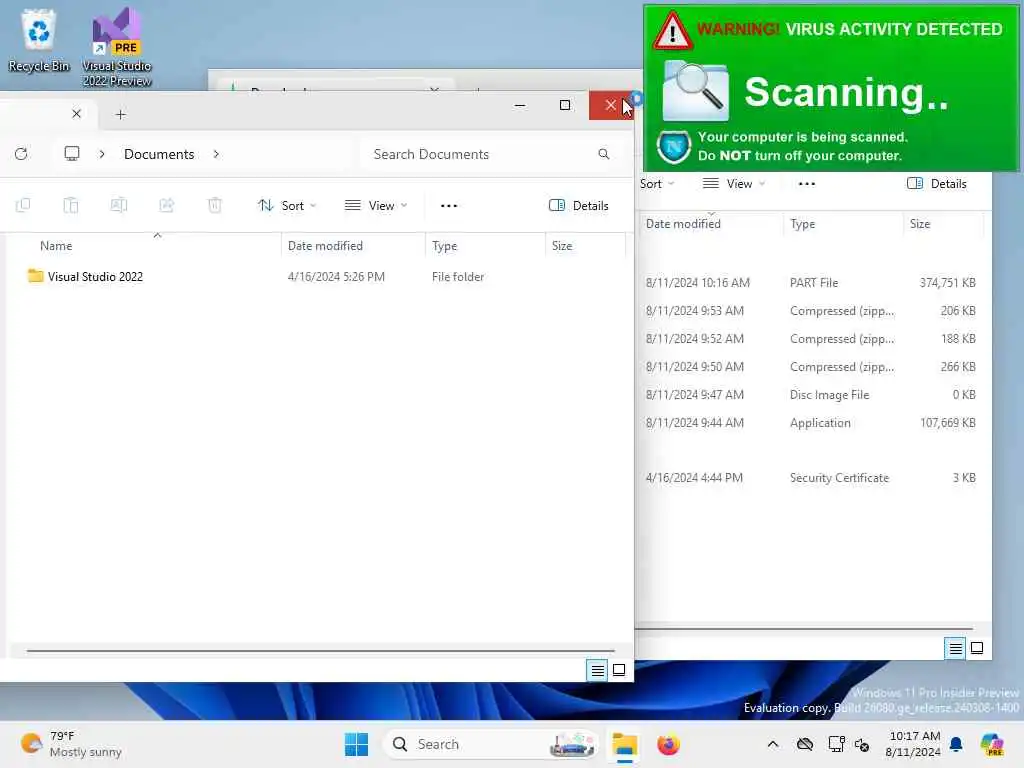Open the View dropdown in Documents window
The height and width of the screenshot is (768, 1024).
coord(376,206)
